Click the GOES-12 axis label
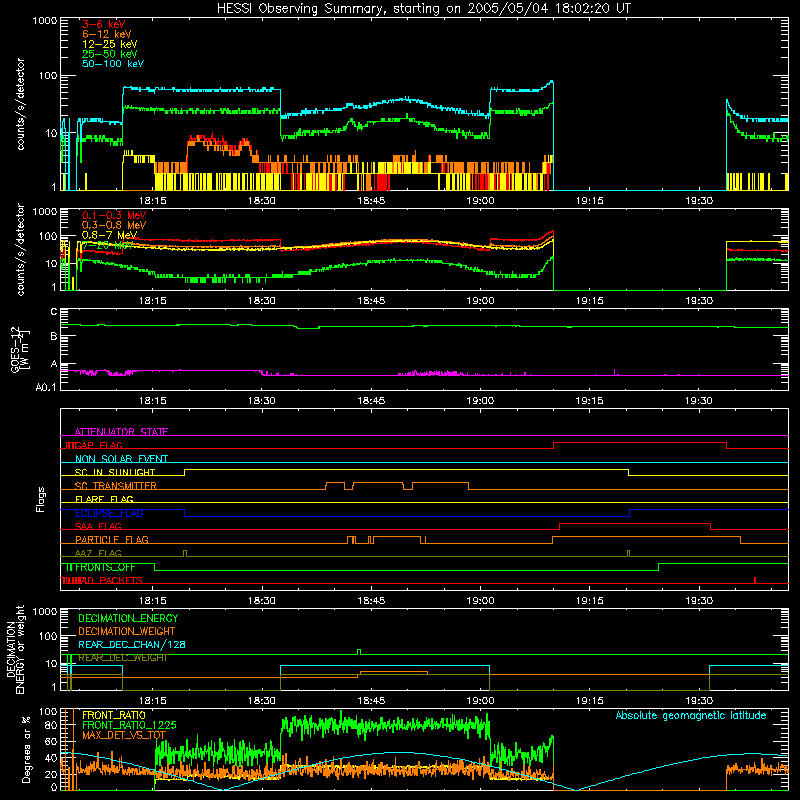 point(20,349)
